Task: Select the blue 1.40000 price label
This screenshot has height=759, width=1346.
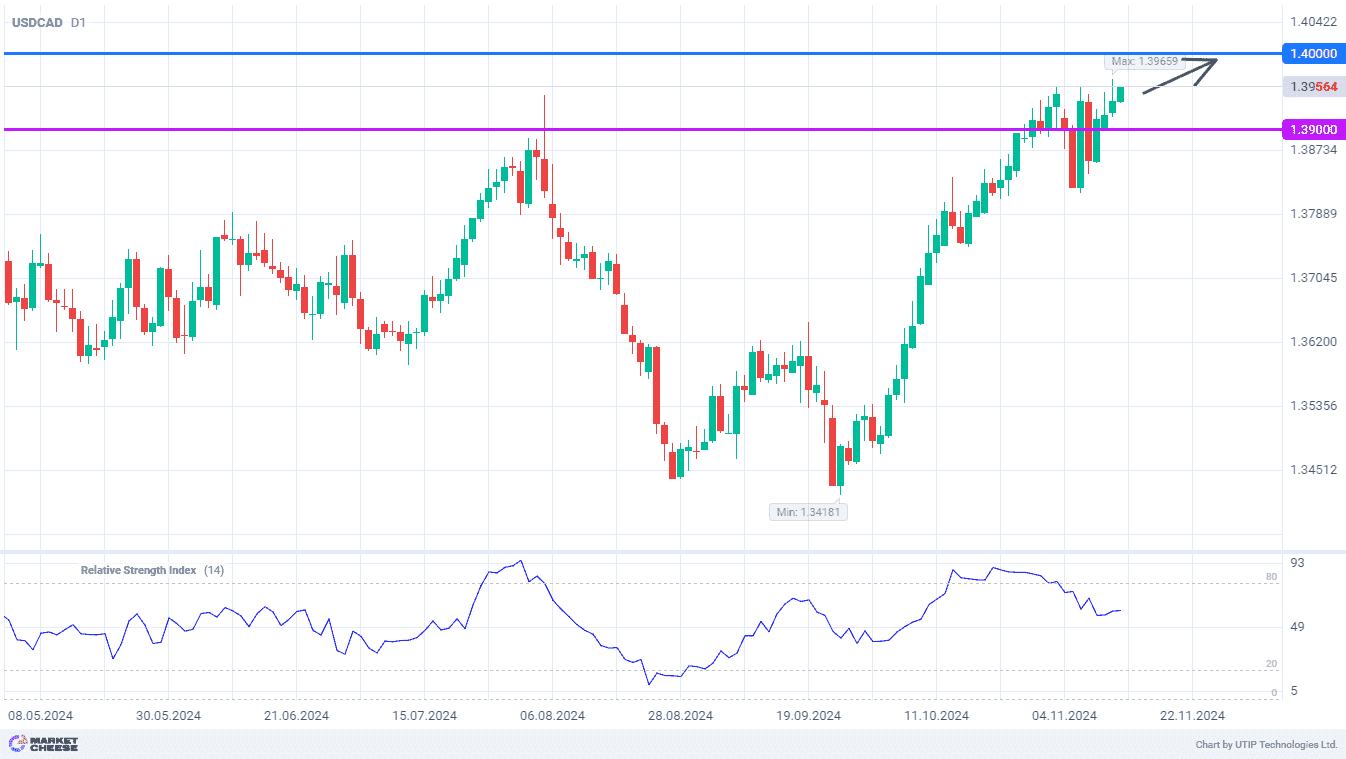Action: (x=1312, y=54)
